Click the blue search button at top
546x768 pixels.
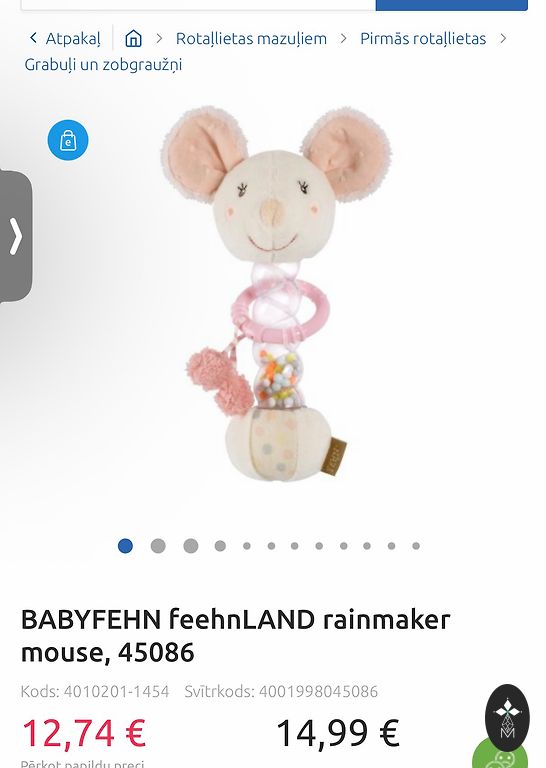pos(451,5)
